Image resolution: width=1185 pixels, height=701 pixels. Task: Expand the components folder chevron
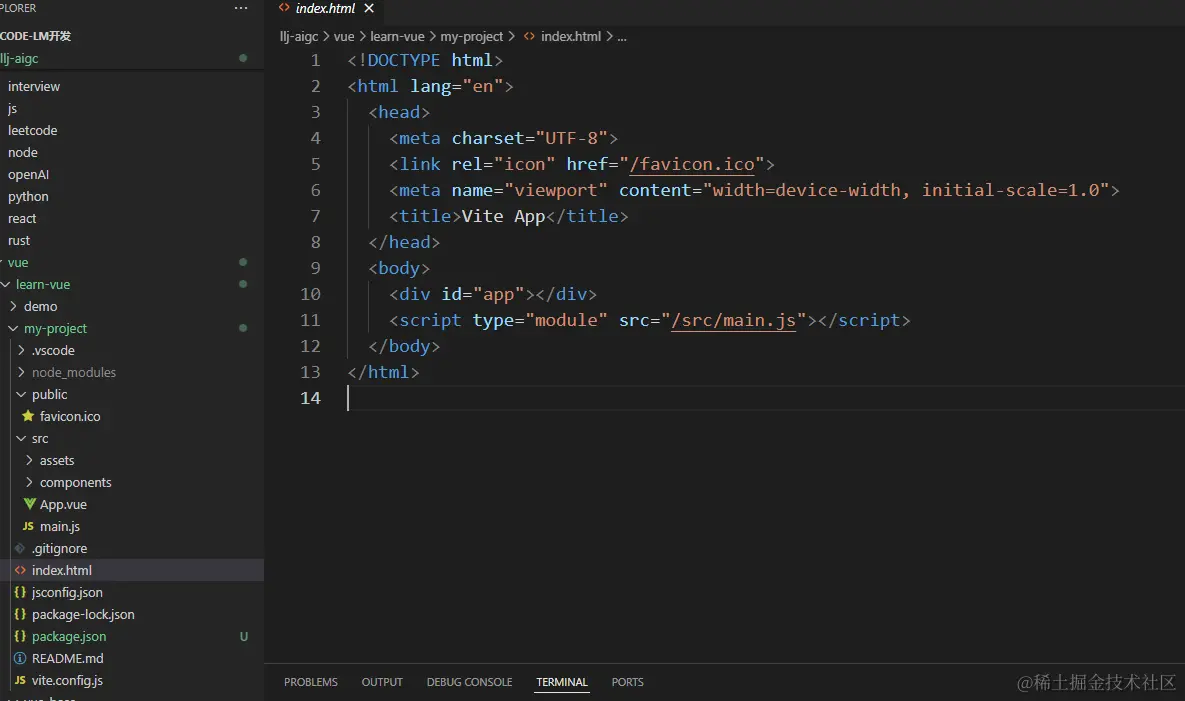coord(29,482)
